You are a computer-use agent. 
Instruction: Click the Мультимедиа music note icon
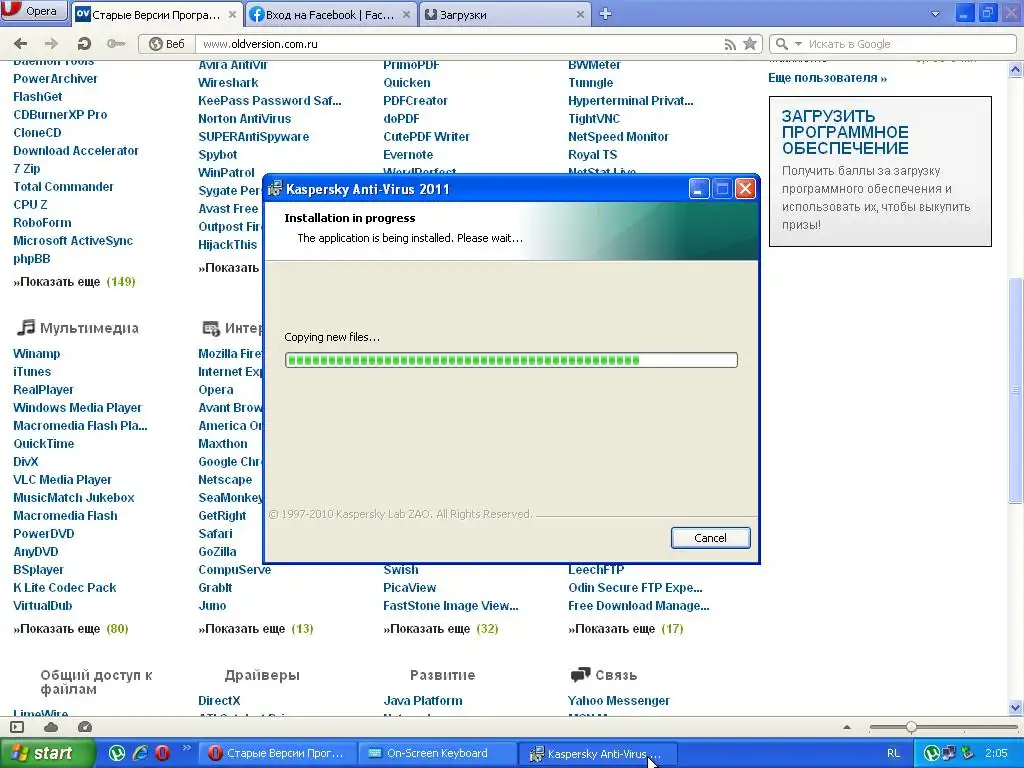pos(25,327)
